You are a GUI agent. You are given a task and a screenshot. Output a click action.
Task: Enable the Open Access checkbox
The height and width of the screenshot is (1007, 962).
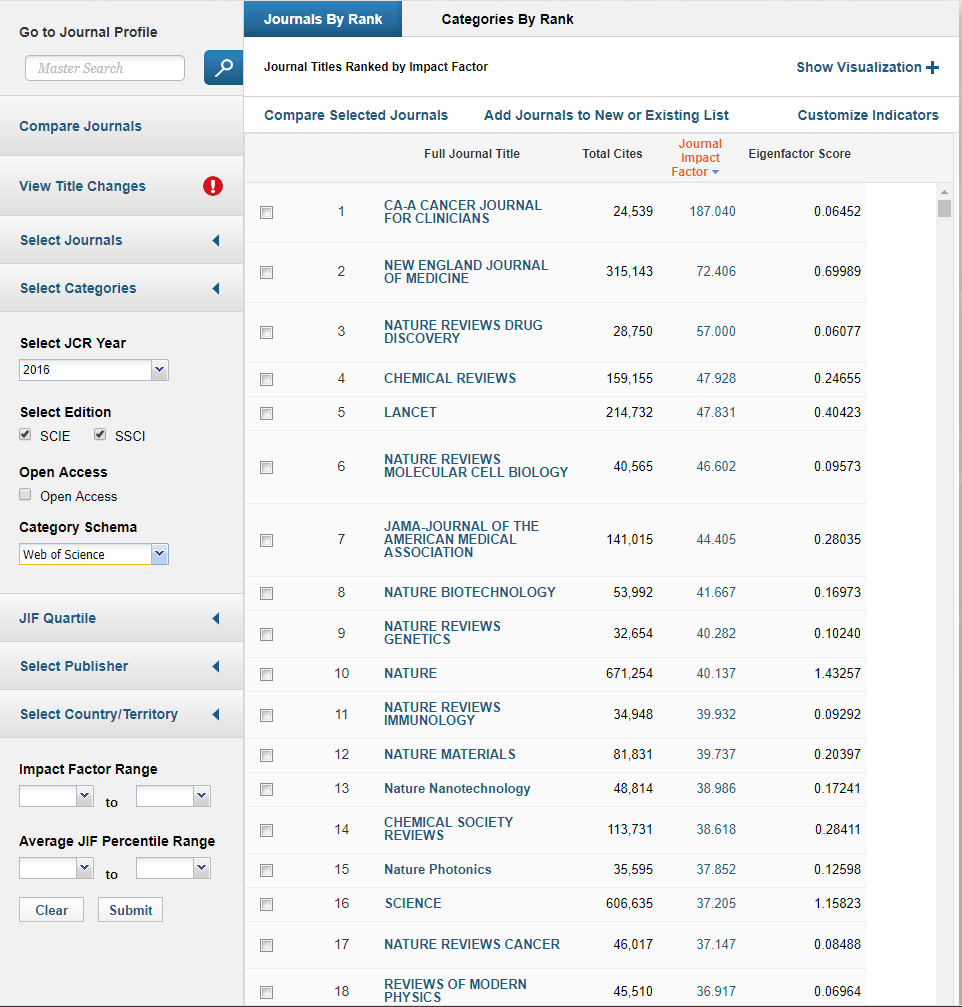point(25,495)
